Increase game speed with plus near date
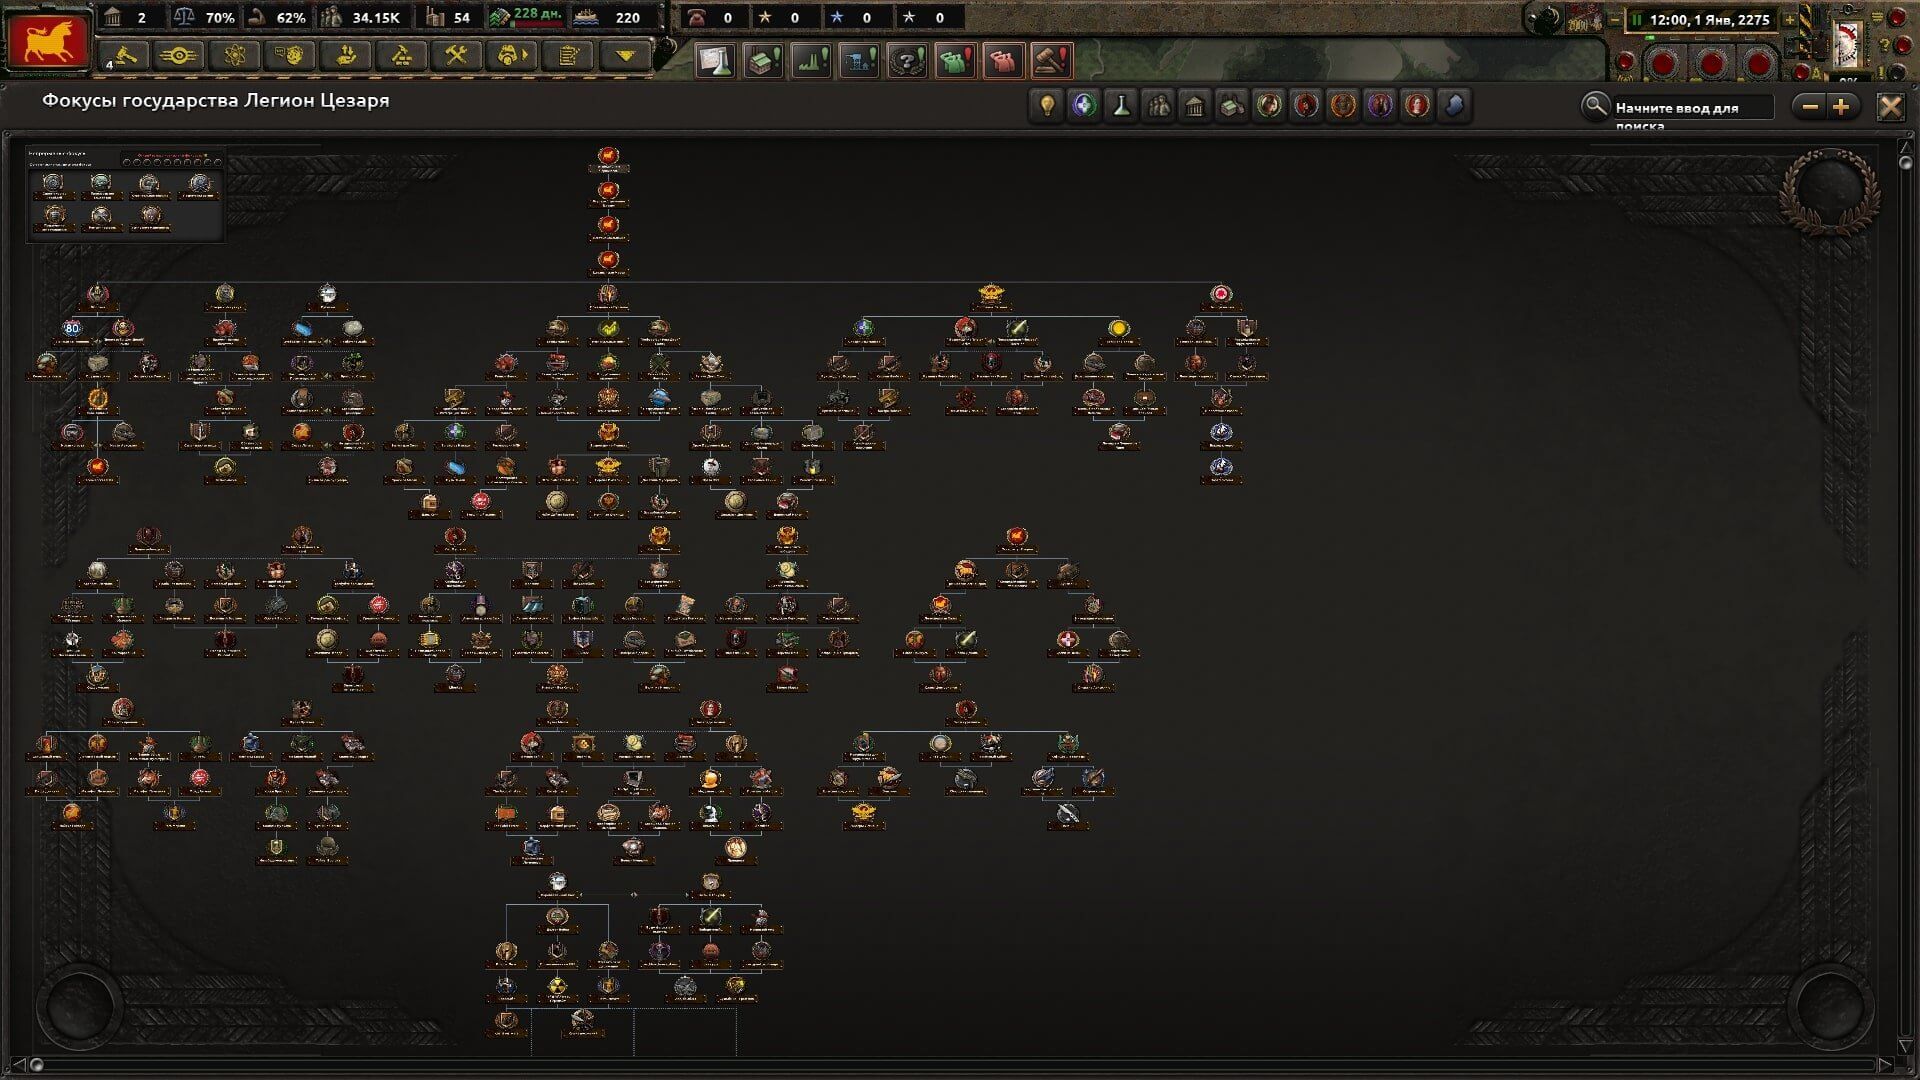This screenshot has height=1080, width=1920. [1790, 19]
